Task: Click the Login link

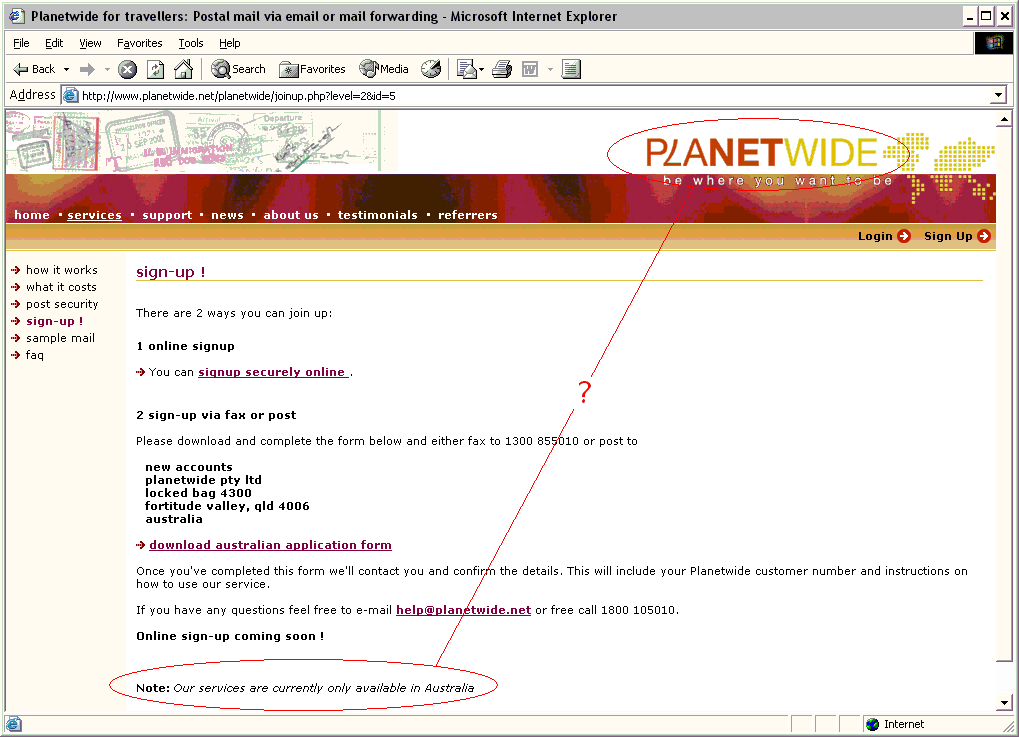Action: [875, 236]
